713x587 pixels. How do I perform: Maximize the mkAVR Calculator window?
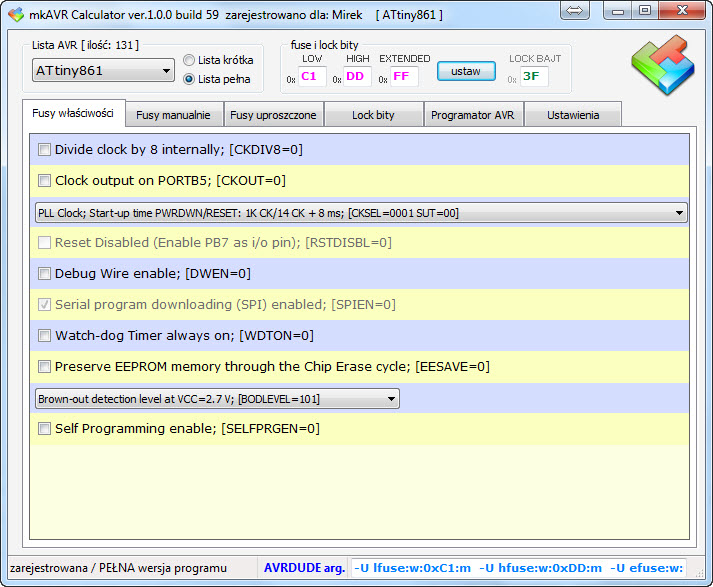pos(645,10)
